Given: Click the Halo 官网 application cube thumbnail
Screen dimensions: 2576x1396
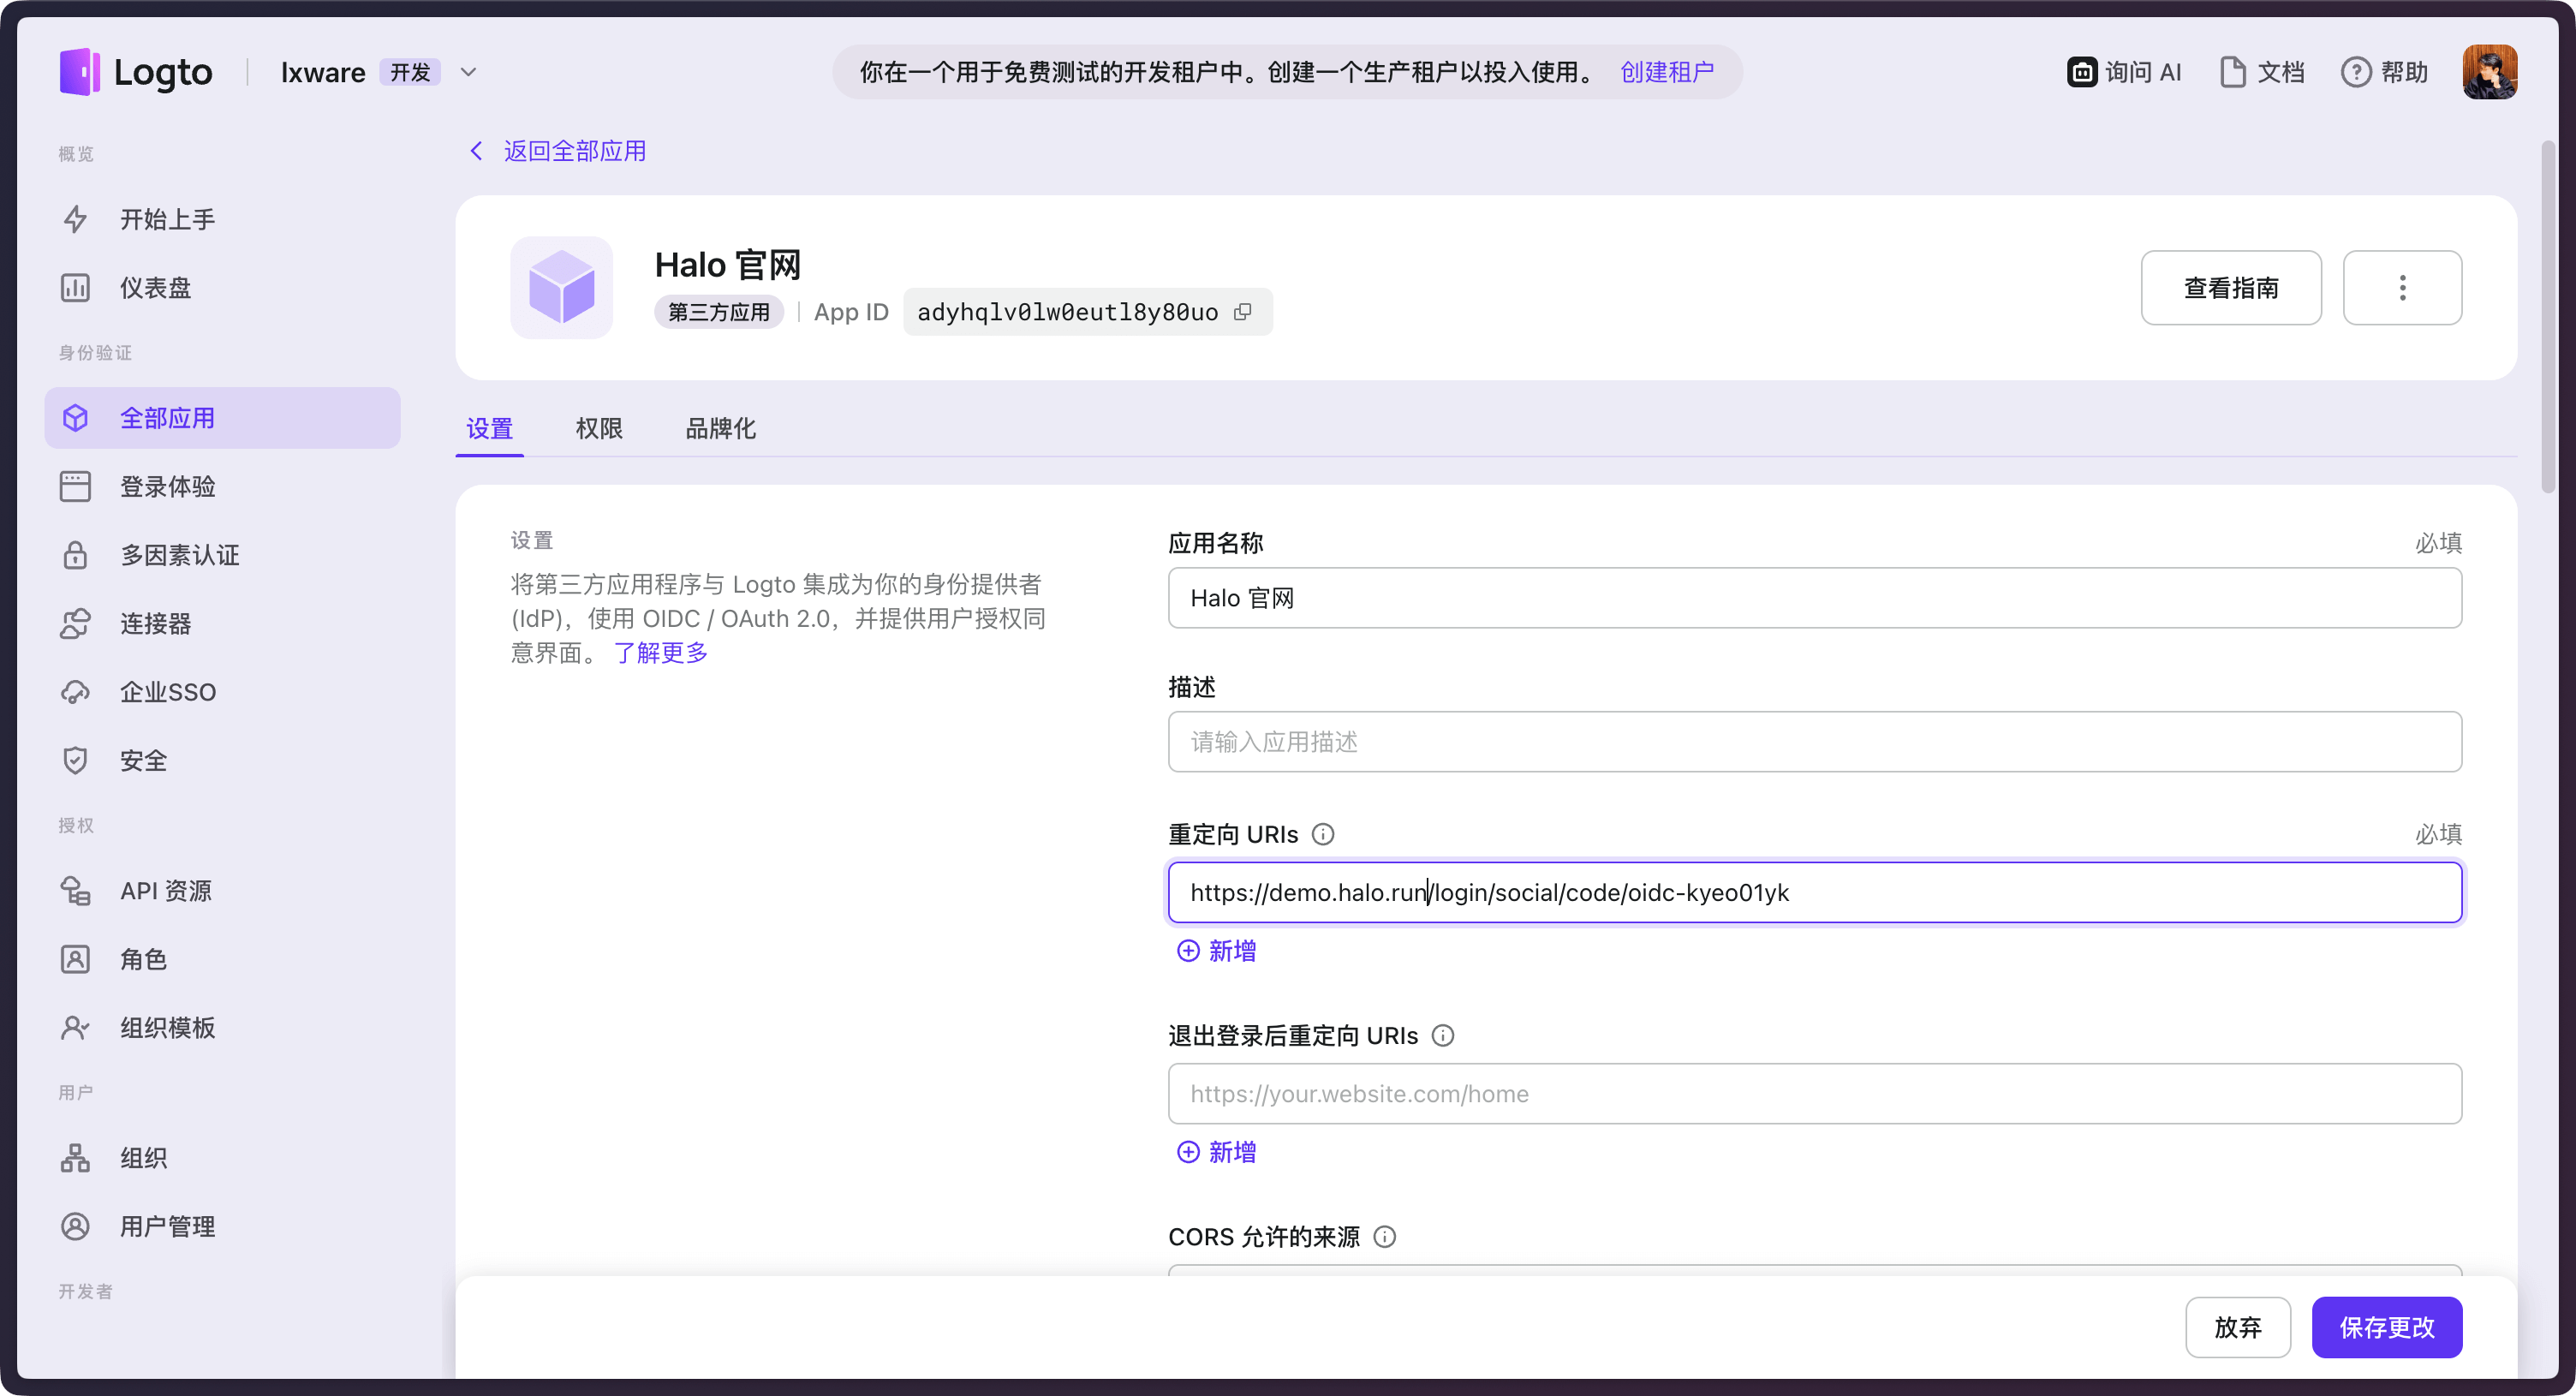Looking at the screenshot, I should coord(562,288).
